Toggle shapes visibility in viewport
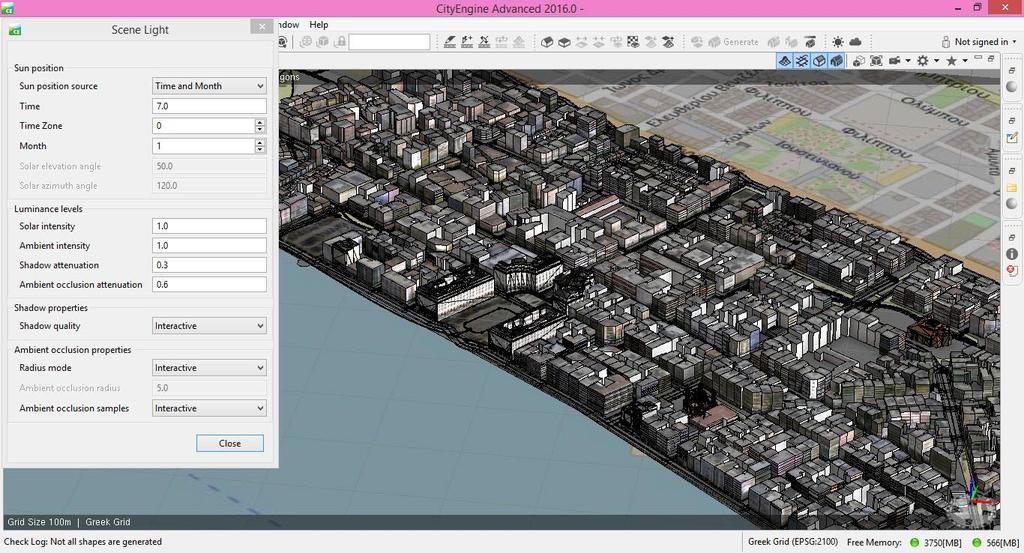 point(819,61)
